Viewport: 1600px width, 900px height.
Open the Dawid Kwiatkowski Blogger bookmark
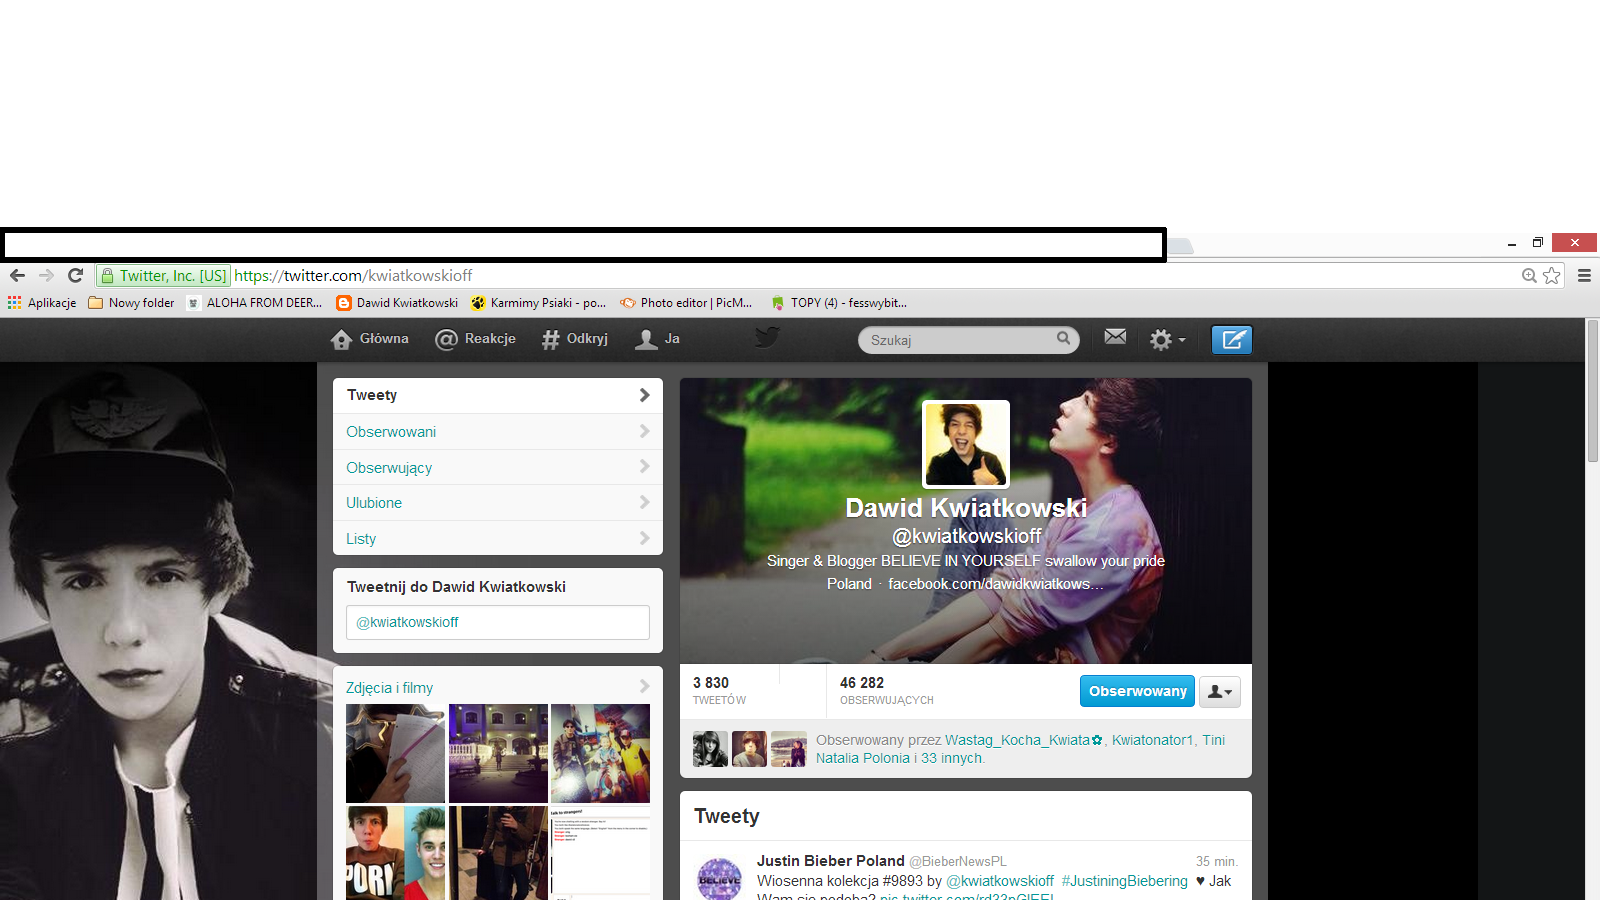397,303
